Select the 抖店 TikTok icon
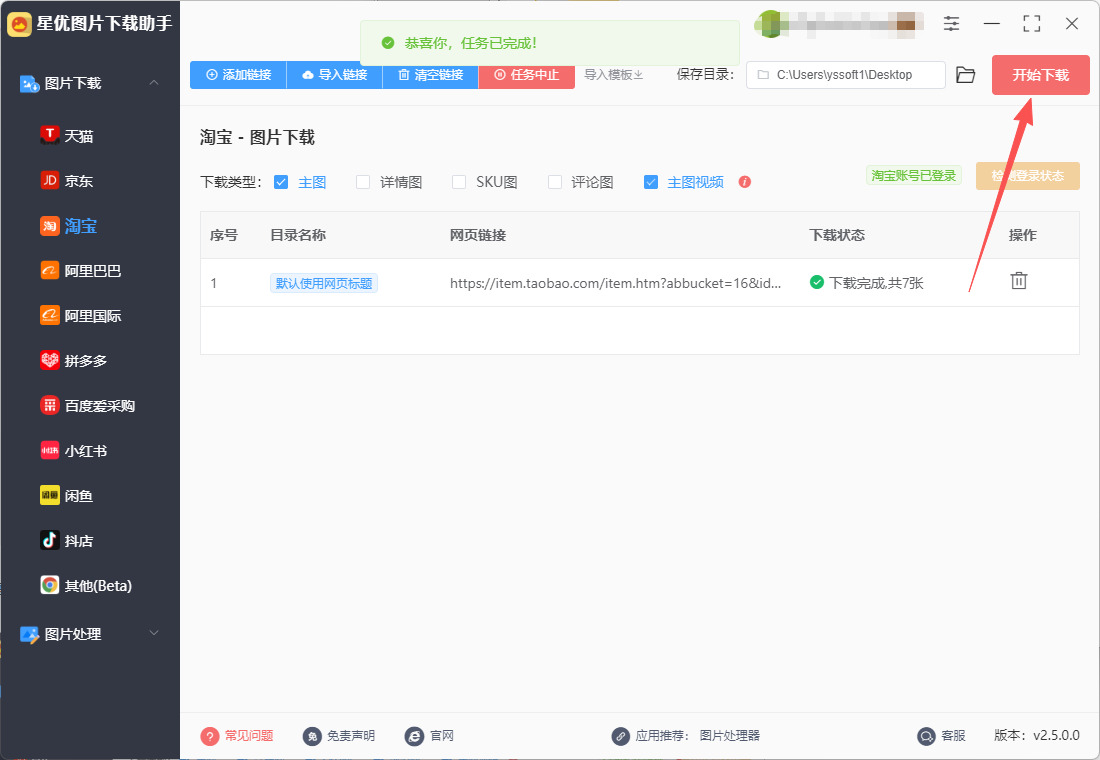The width and height of the screenshot is (1100, 760). click(49, 540)
